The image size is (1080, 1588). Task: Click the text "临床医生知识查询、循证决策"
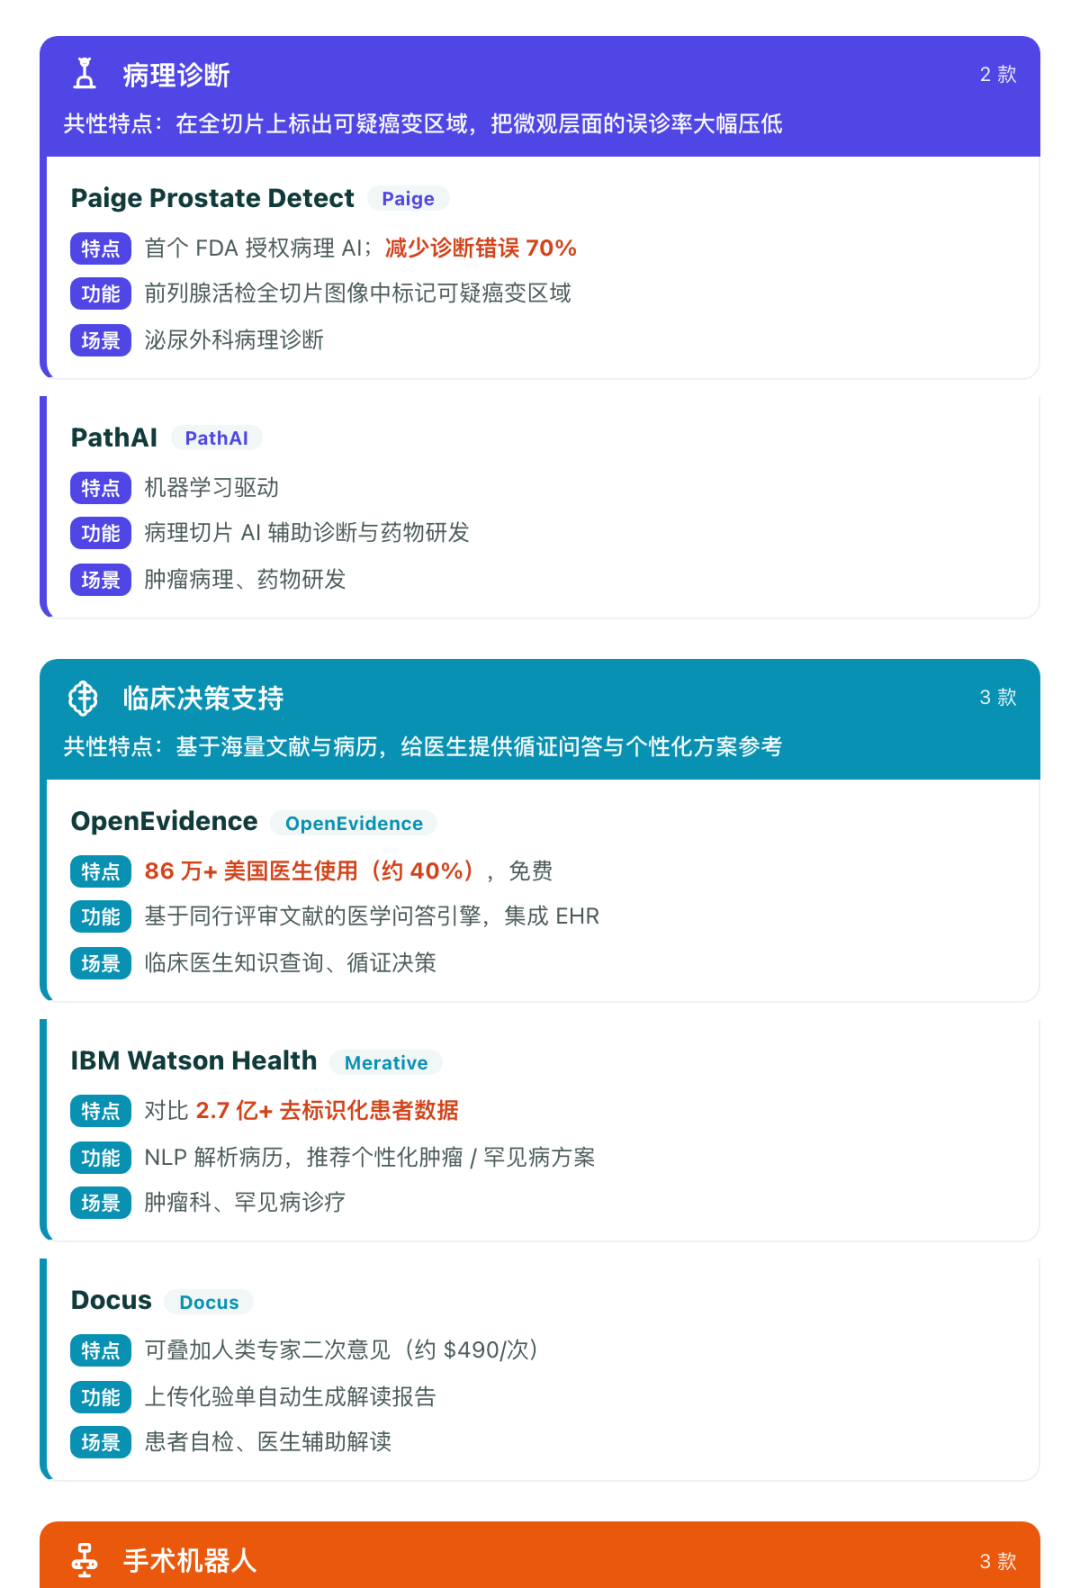click(x=290, y=963)
